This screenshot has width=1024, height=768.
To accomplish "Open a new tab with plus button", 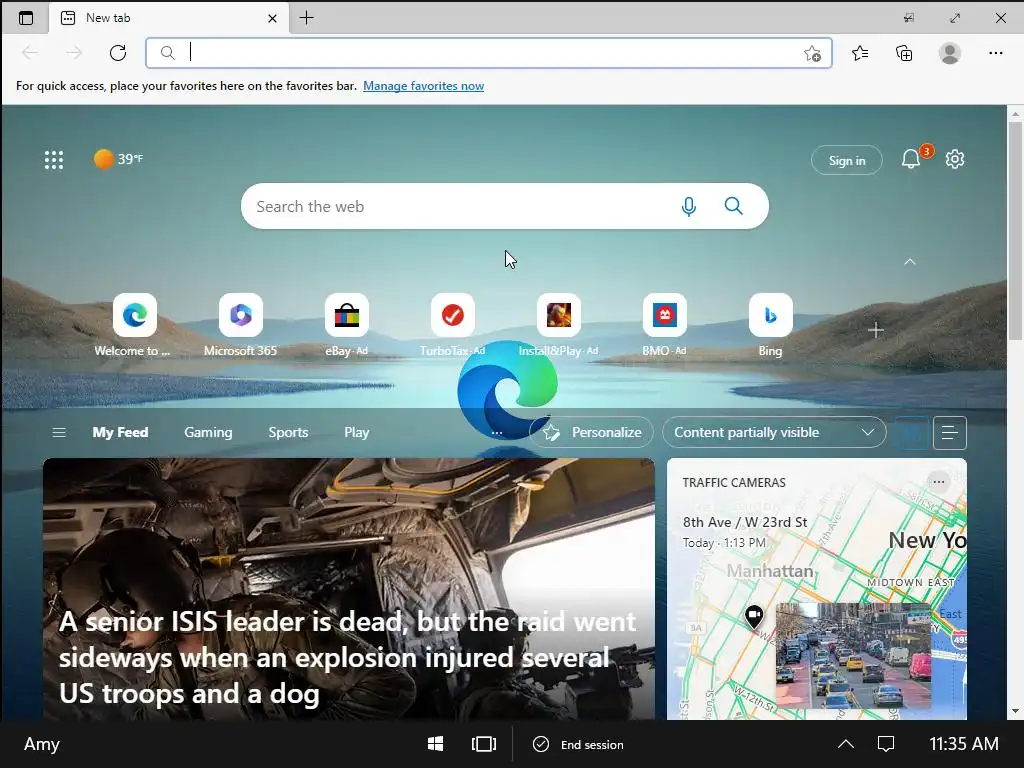I will pyautogui.click(x=306, y=18).
